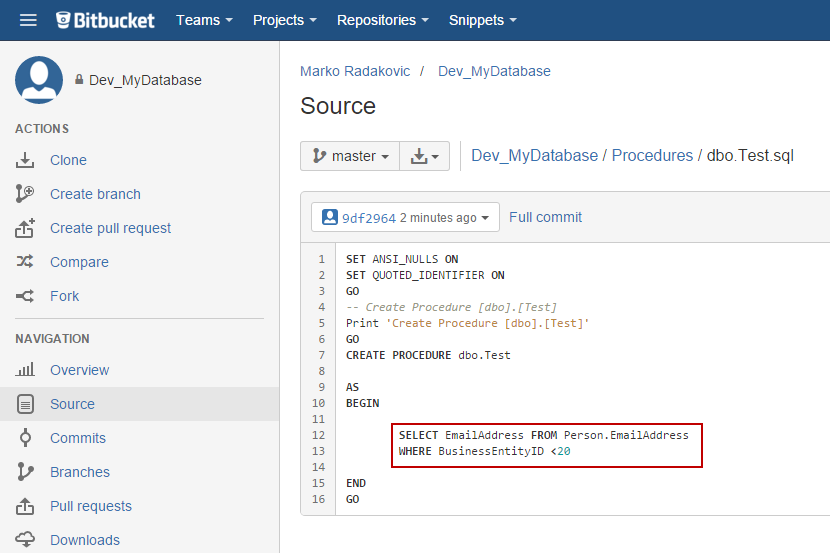Click line number 1 in gutter
Screen dimensions: 830x553
[x=321, y=259]
